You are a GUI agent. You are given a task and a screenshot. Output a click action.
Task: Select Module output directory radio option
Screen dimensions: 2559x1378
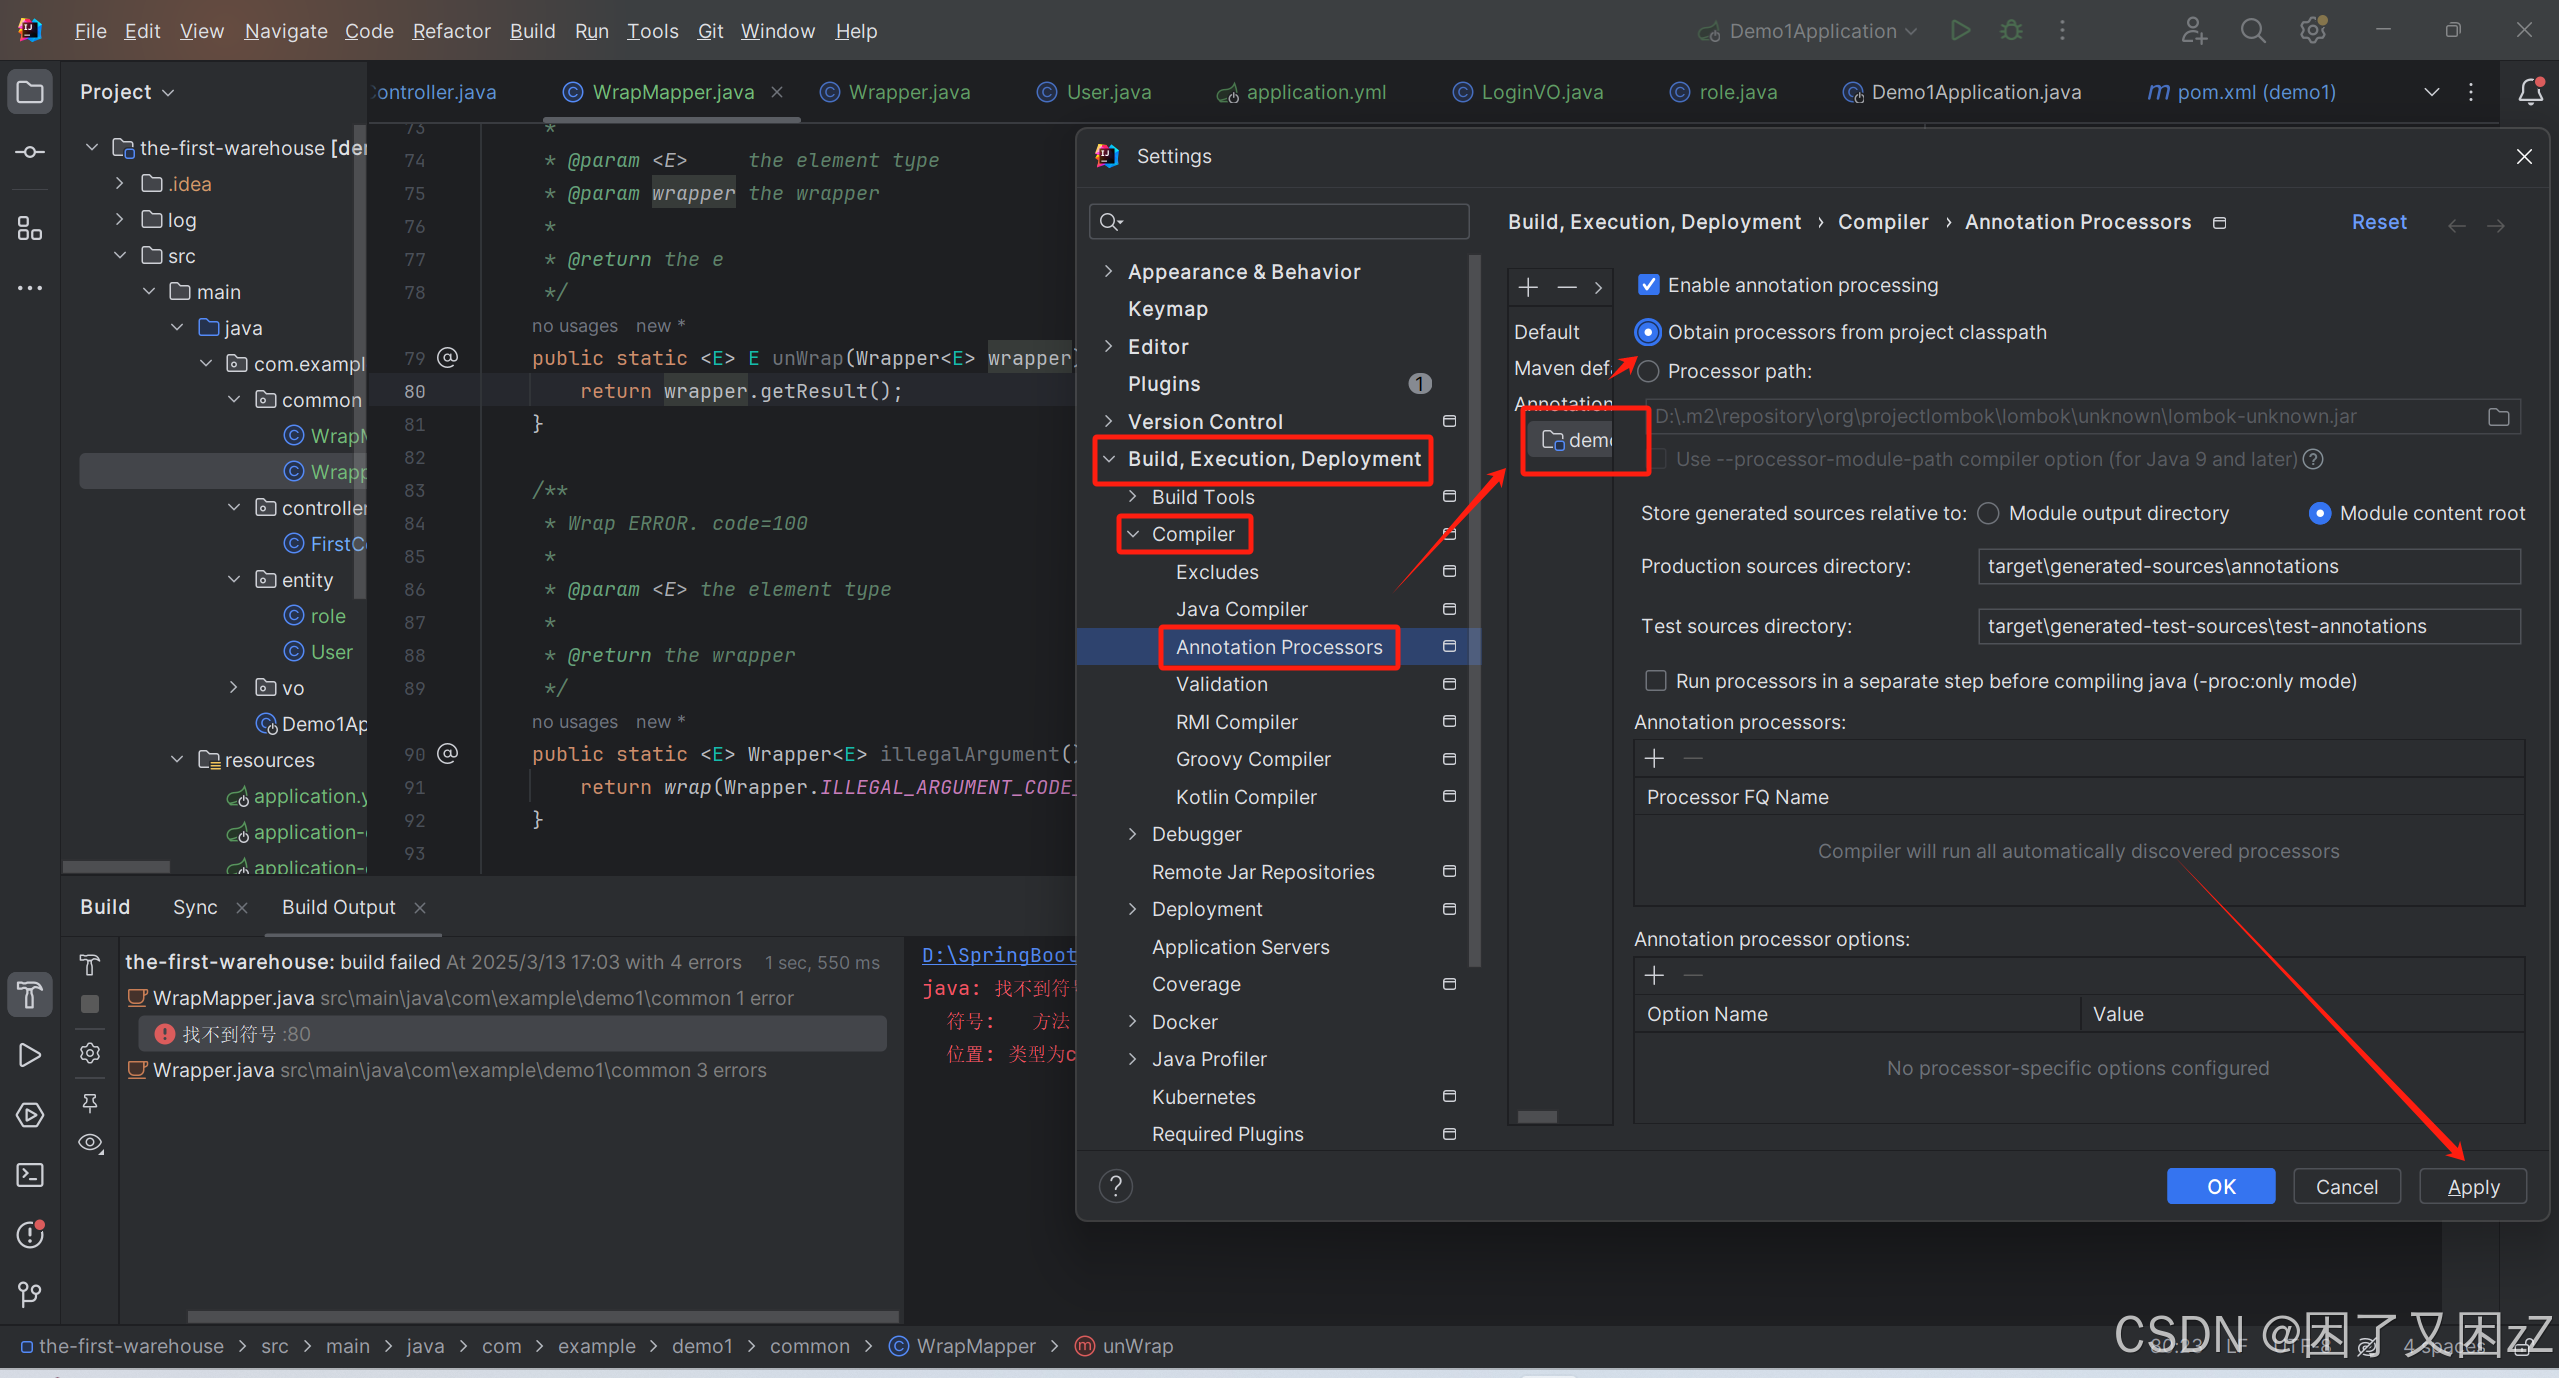point(1989,513)
